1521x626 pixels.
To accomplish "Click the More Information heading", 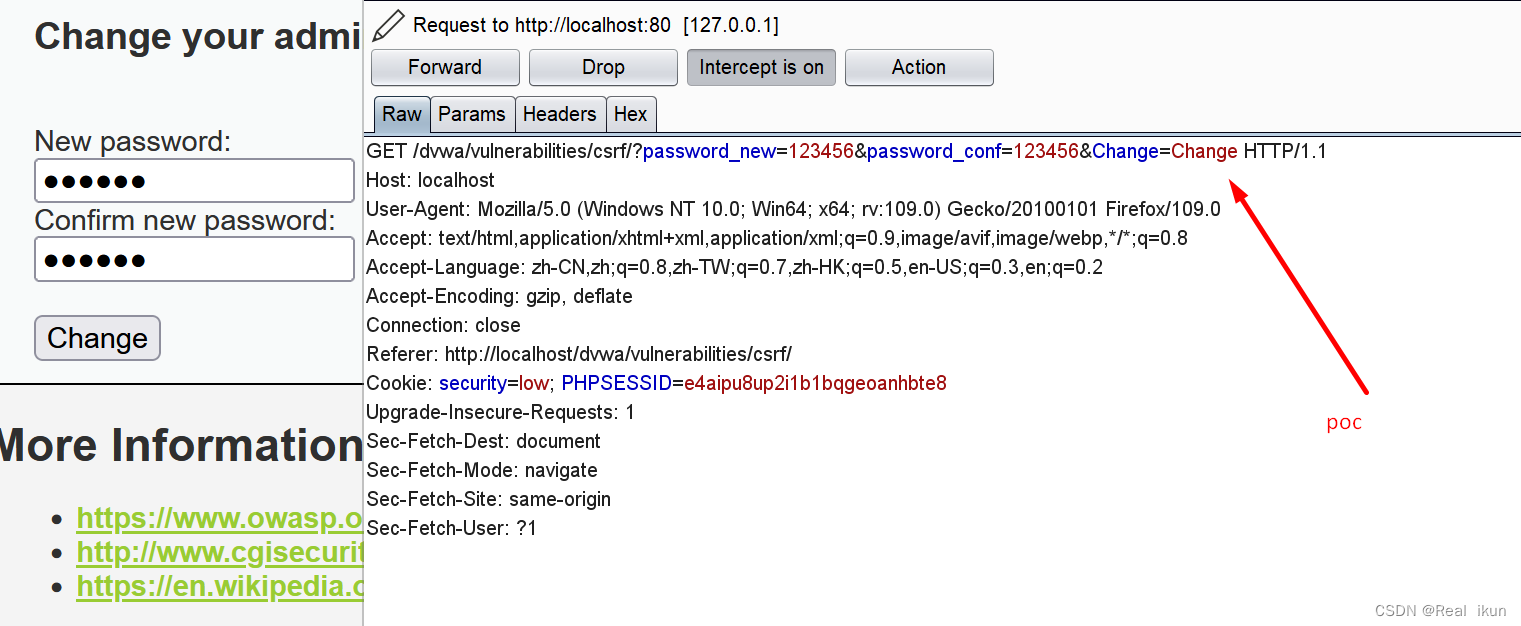I will 181,445.
